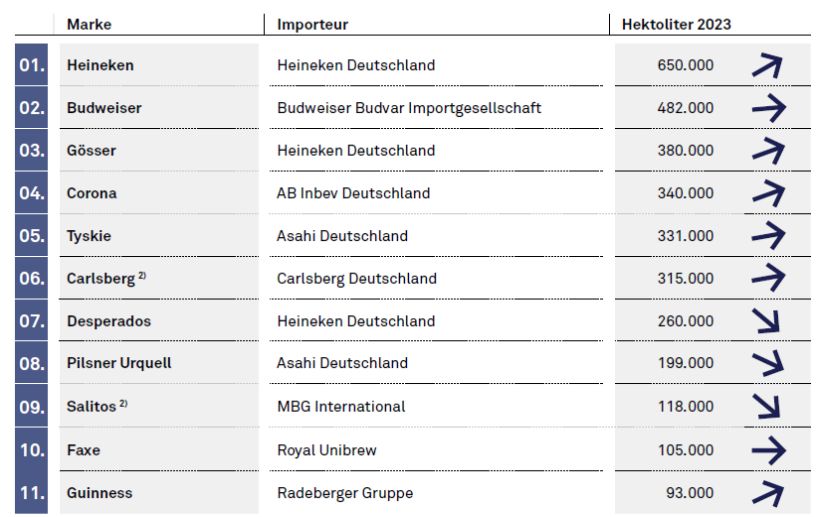
Task: Click the Gösser brand cell
Action: pos(159,150)
